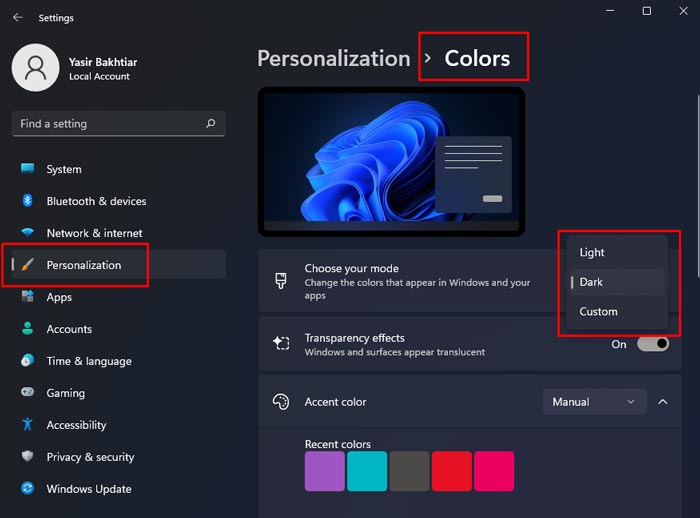Screen dimensions: 700x518
Task: Click the Transparency effects row
Action: pos(470,344)
